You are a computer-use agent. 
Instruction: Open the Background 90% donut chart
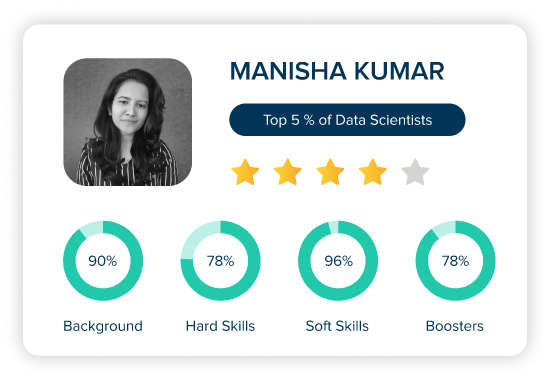(x=103, y=261)
